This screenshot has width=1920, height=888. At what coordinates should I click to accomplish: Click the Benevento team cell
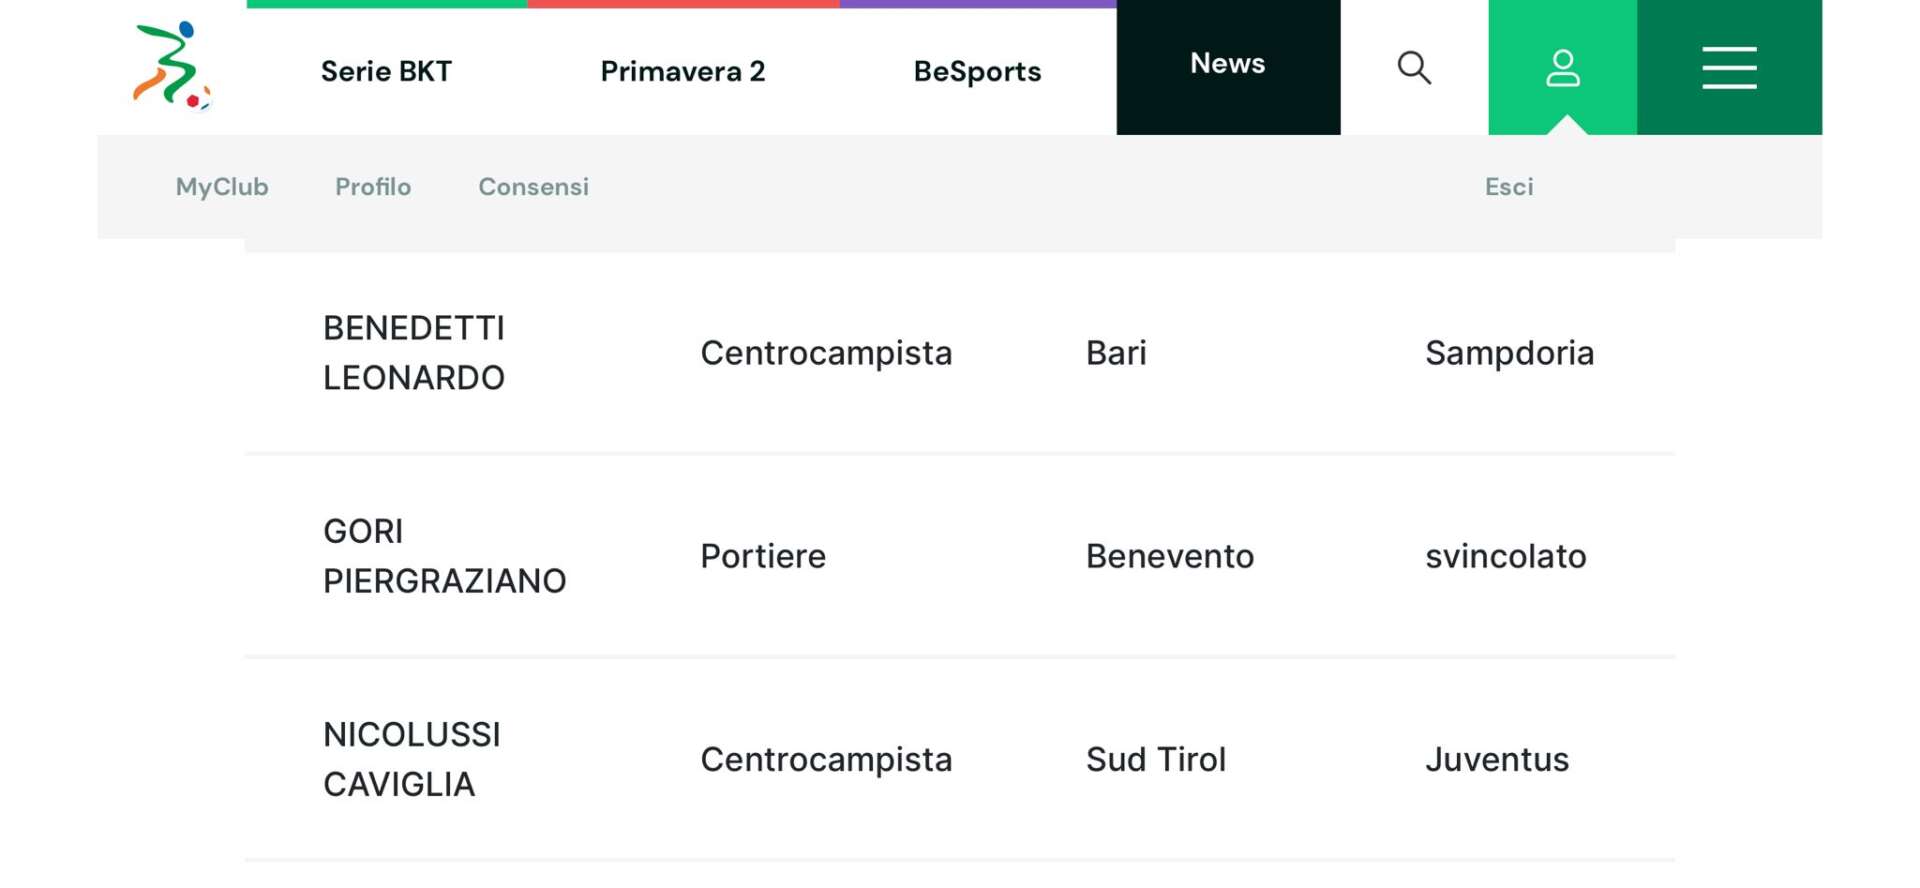tap(1170, 556)
